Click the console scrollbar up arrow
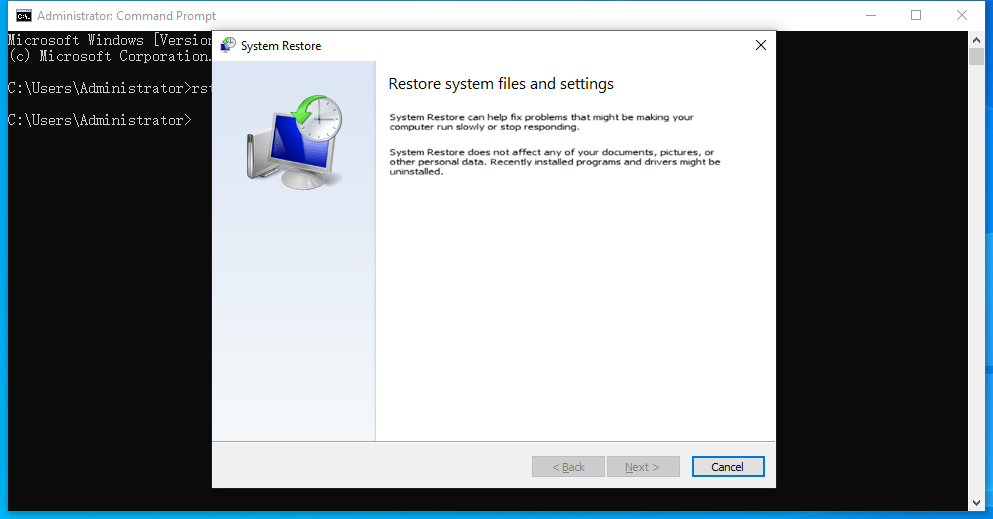The height and width of the screenshot is (519, 993). 977,39
